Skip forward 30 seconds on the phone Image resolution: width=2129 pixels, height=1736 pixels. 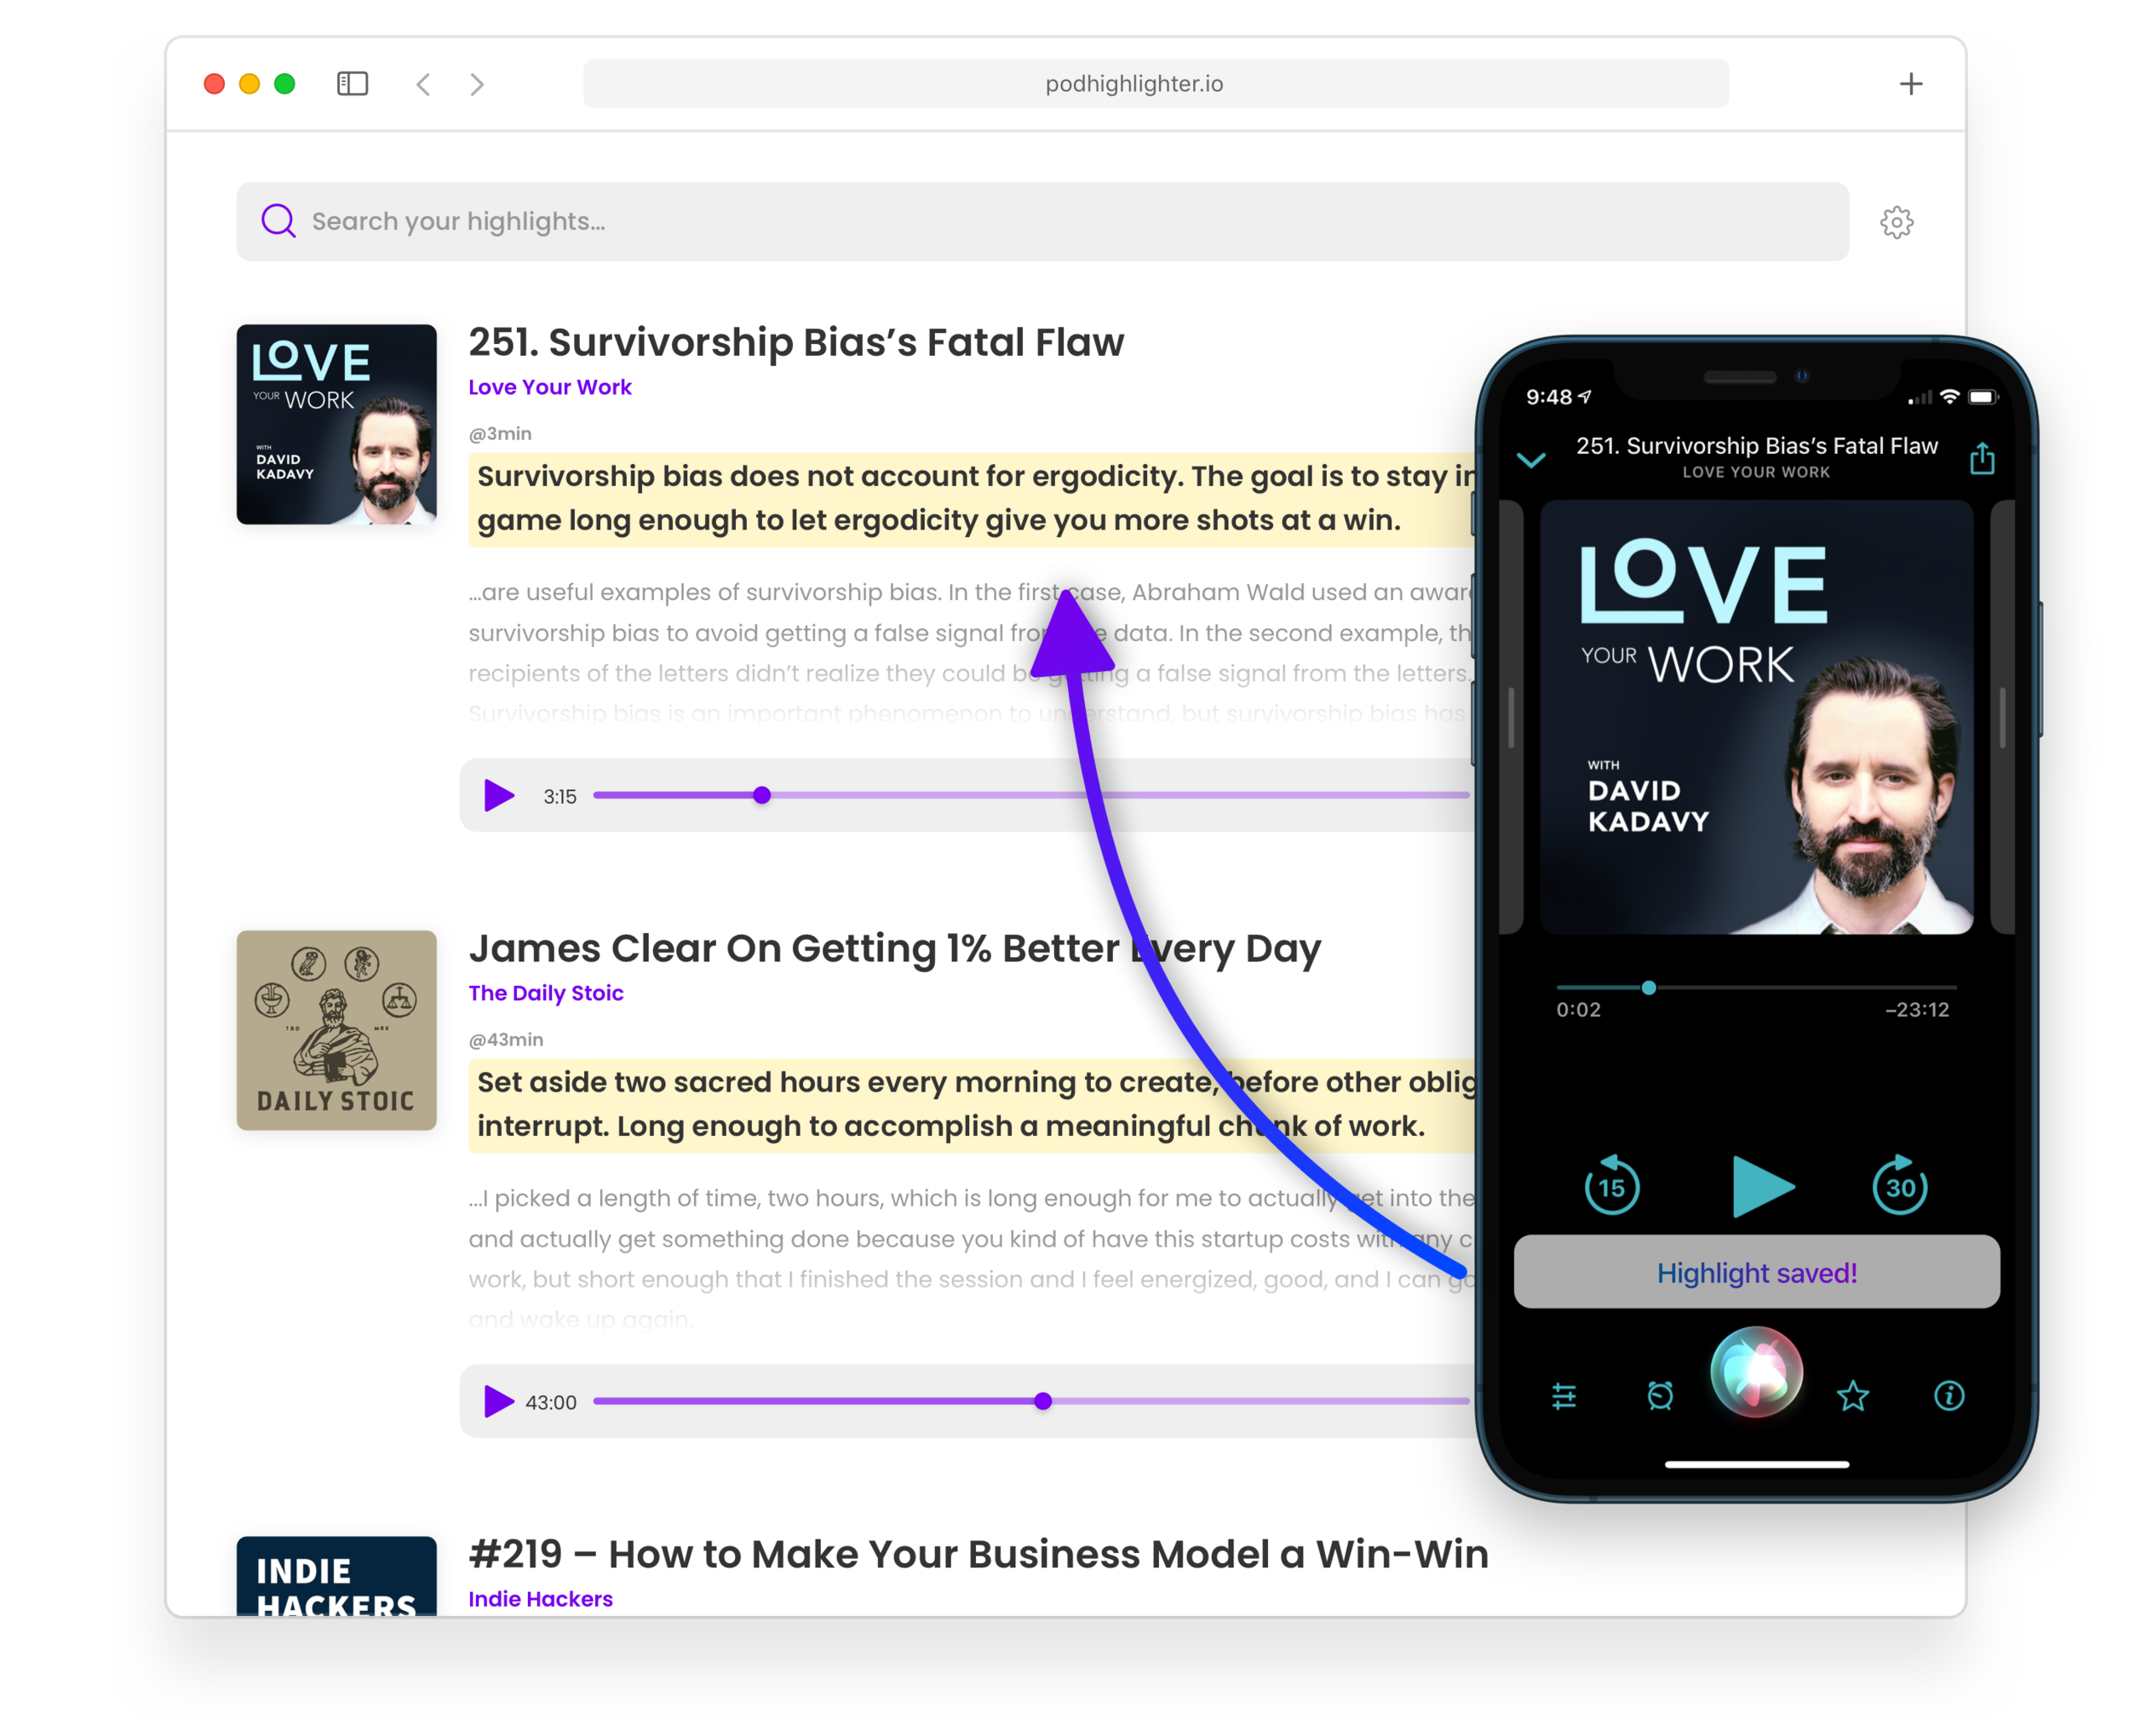pyautogui.click(x=1899, y=1186)
